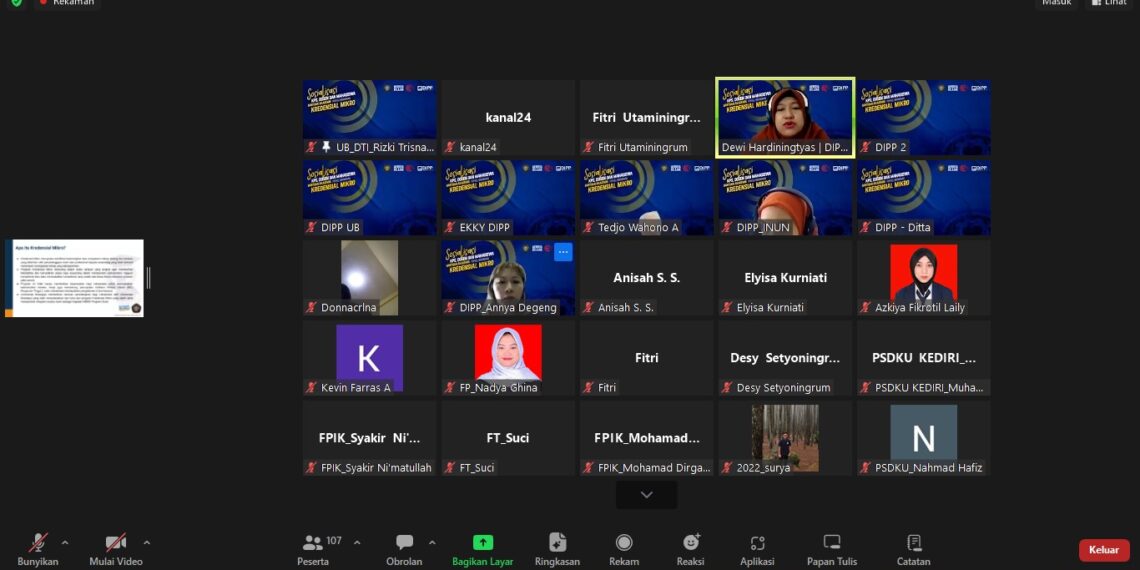Screen dimensions: 1140x570
Task: Start camera with Mulai Video button
Action: 116,543
